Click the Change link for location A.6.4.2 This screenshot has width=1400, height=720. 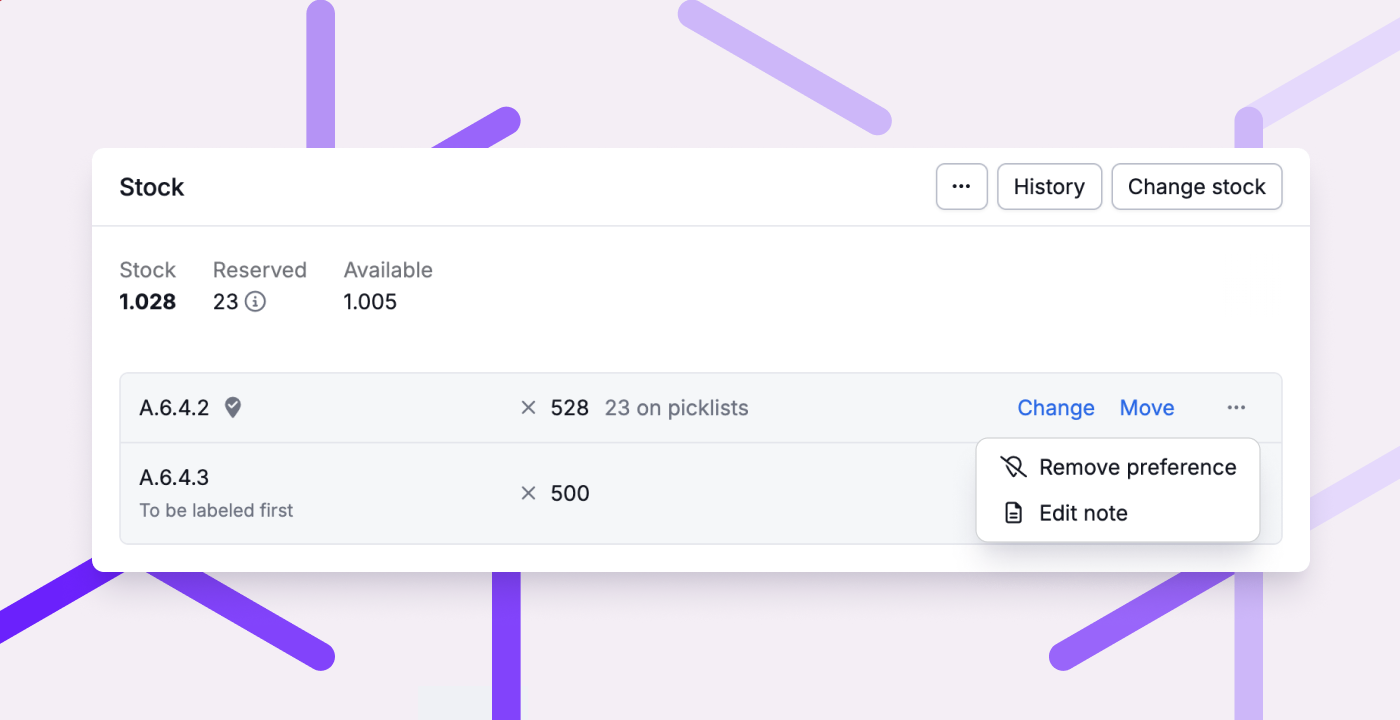tap(1056, 408)
